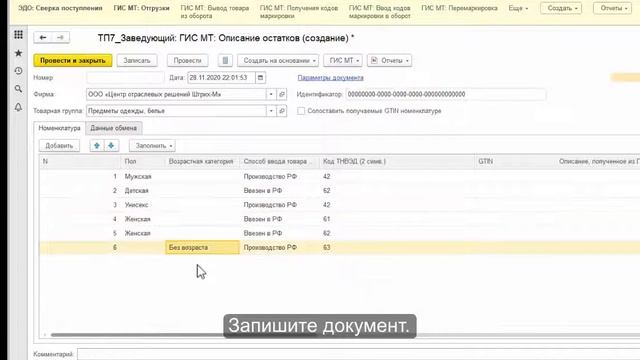This screenshot has height=360, width=640.
Task: Open the Фирма record link icon
Action: click(x=282, y=94)
